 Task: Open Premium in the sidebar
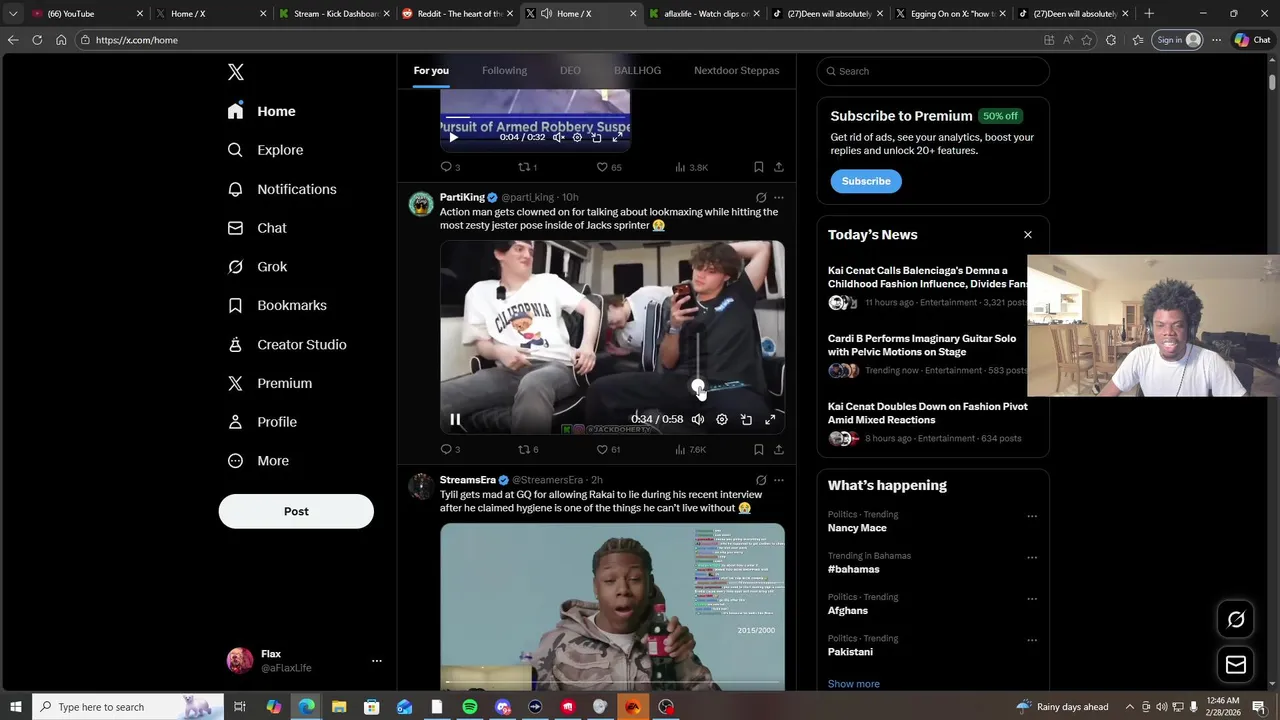point(269,383)
